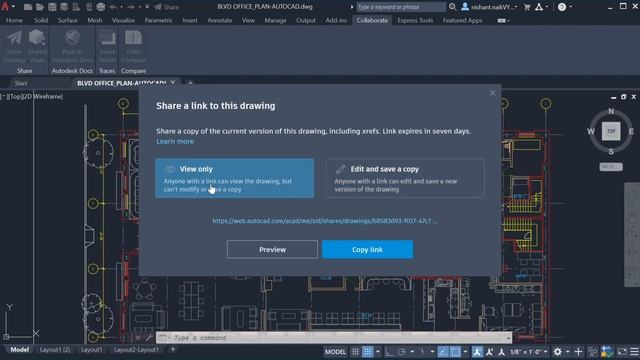Expand the Help dropdown arrow

[x=571, y=7]
